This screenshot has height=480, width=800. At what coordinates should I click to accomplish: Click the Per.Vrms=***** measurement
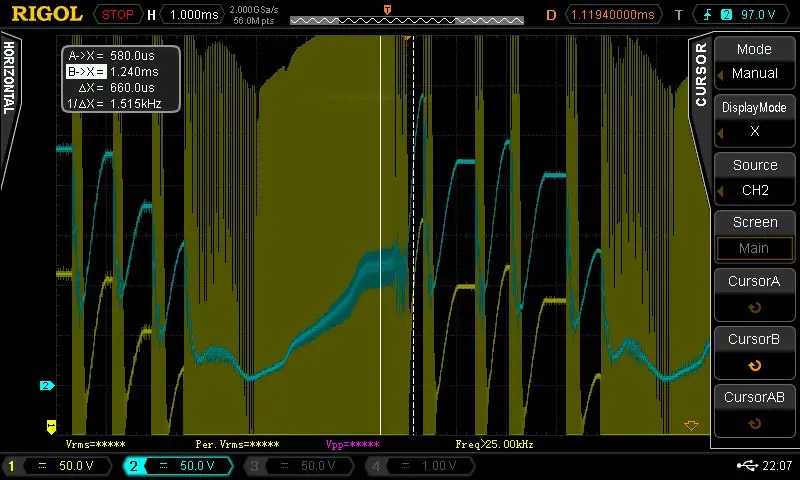tap(237, 444)
